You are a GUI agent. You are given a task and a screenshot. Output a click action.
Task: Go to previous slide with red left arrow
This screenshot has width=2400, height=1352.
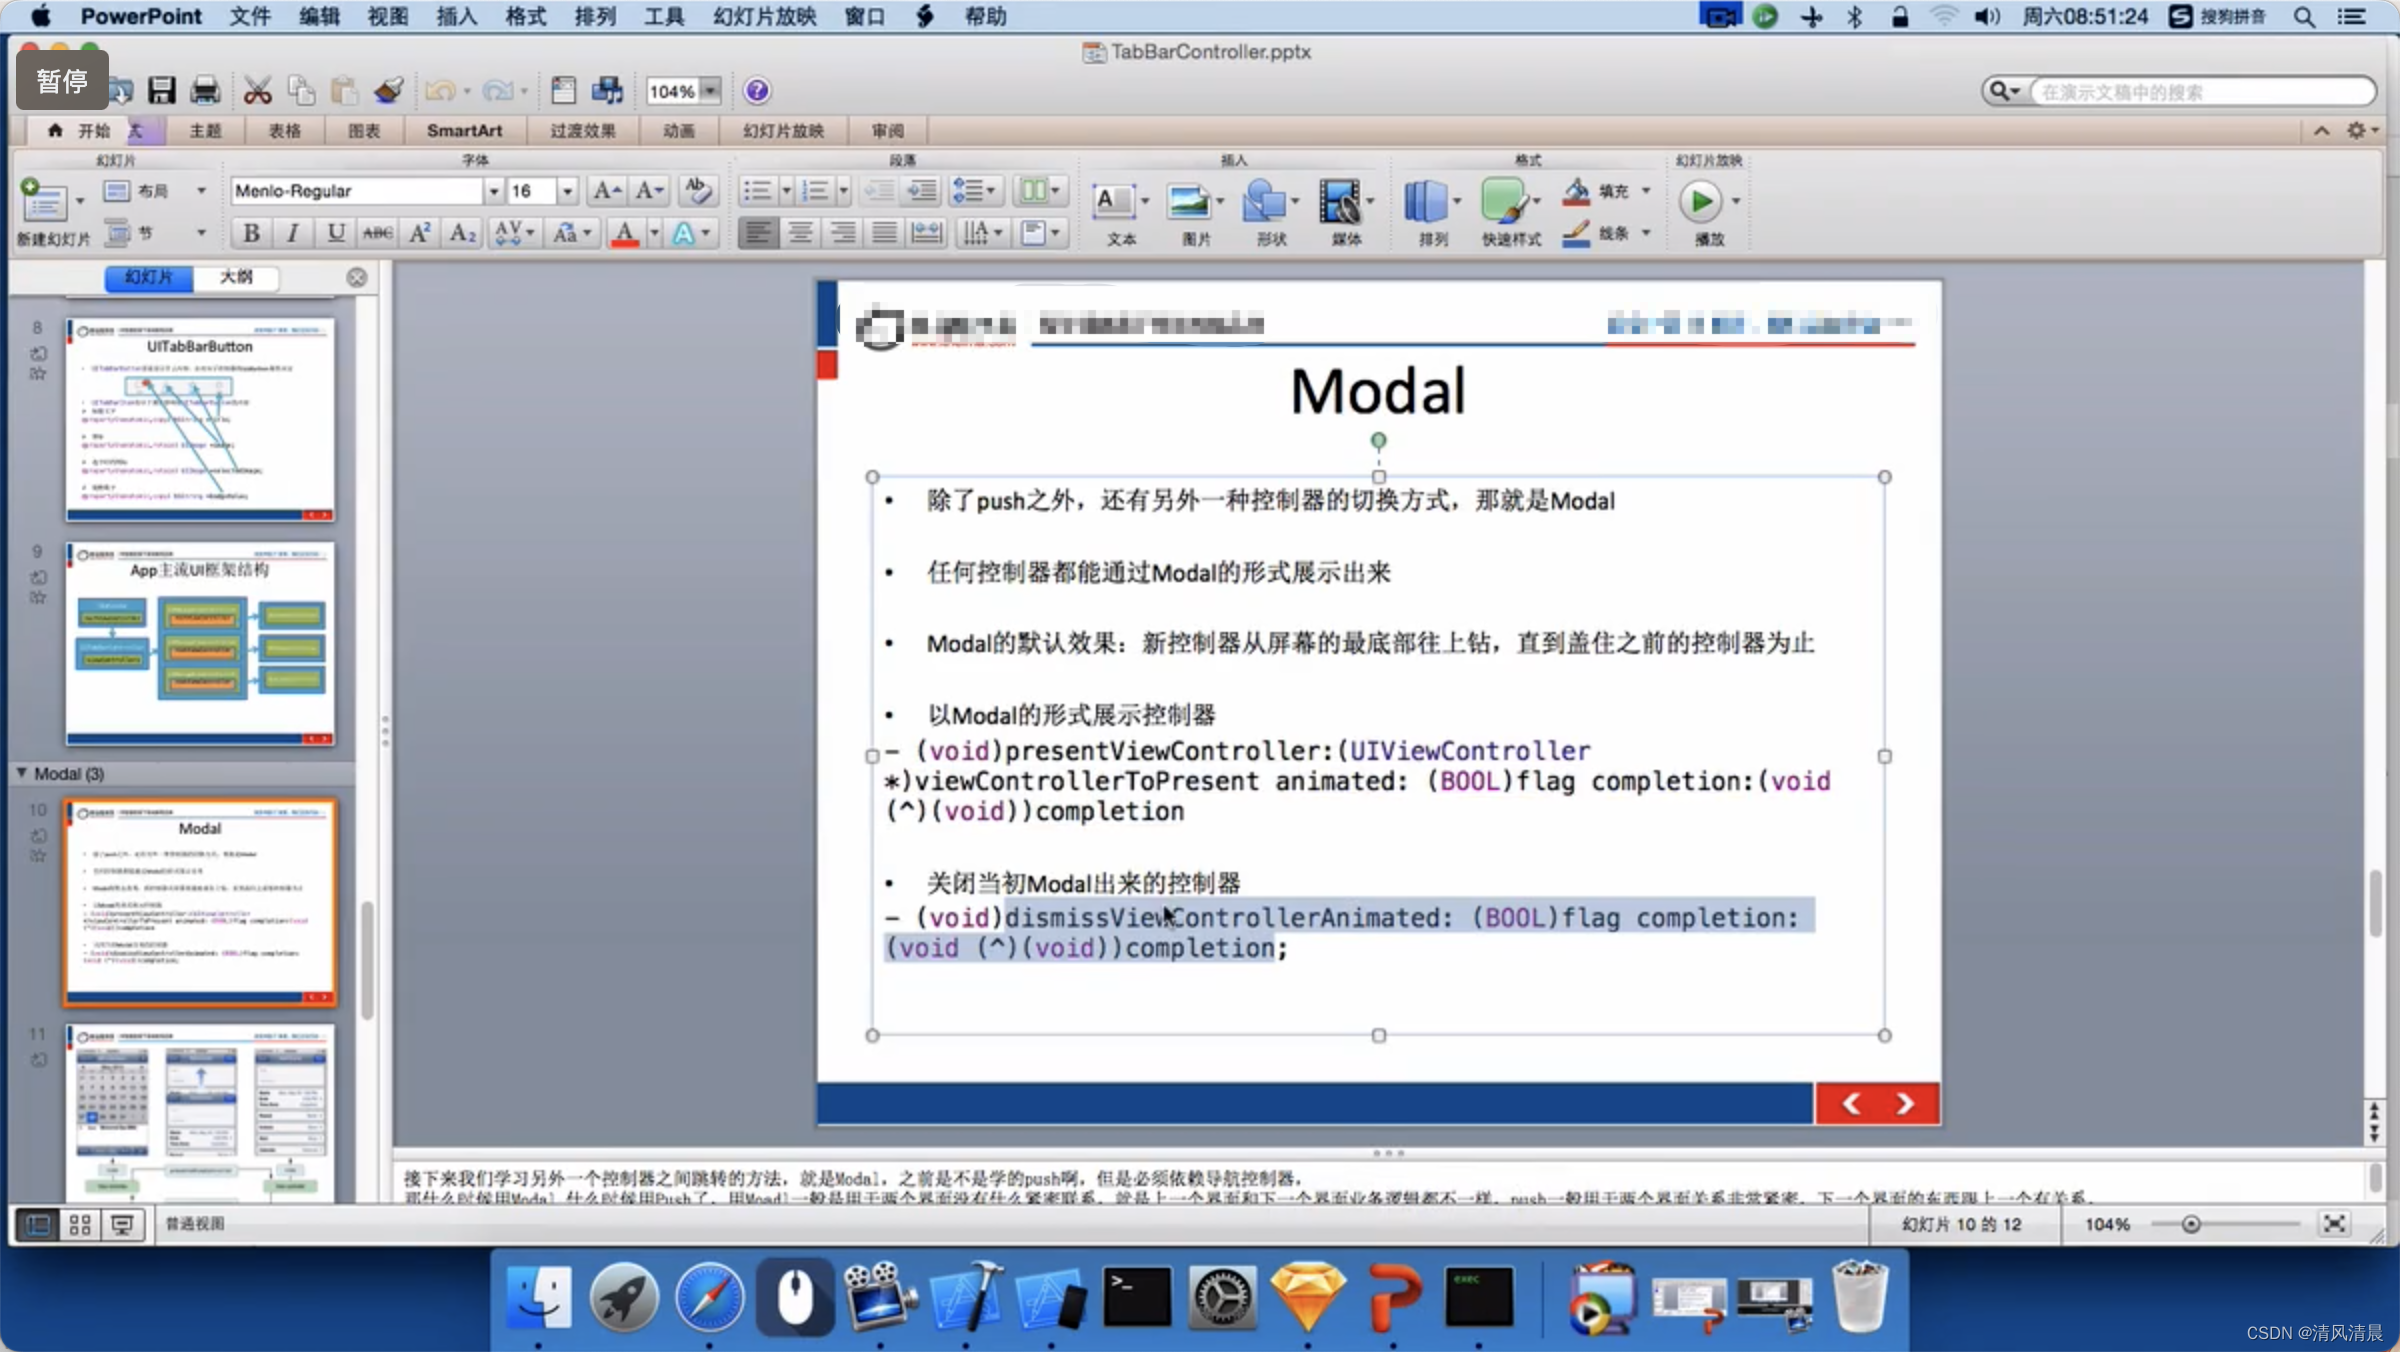click(x=1851, y=1103)
